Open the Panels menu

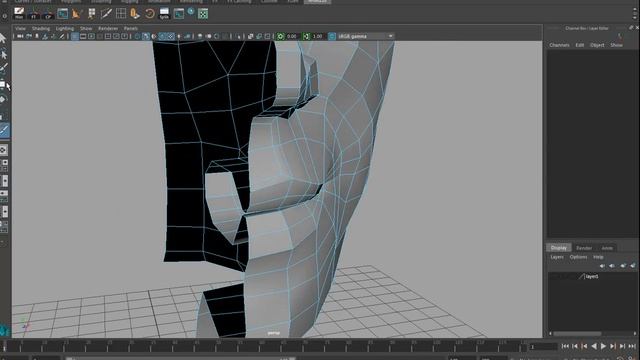tap(131, 29)
